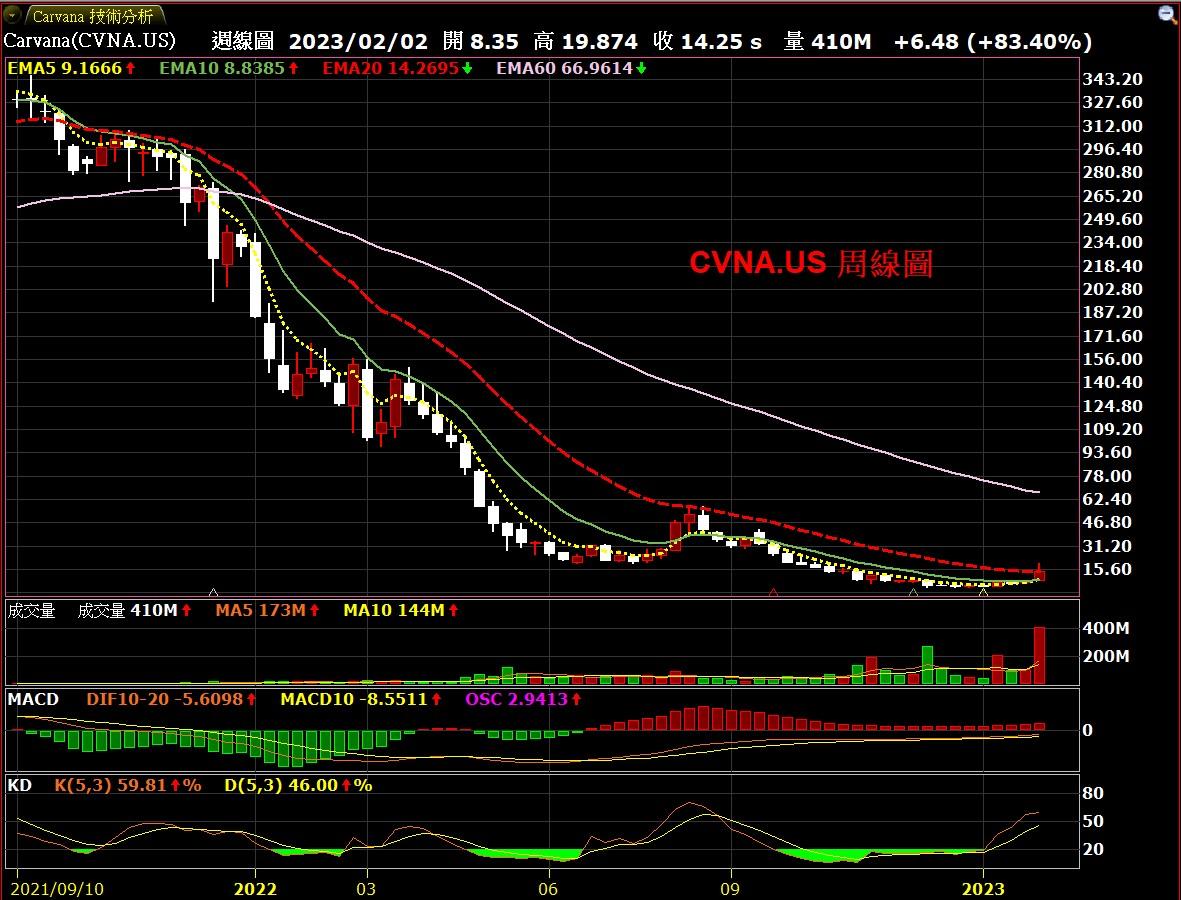1181x900 pixels.
Task: Click the latest red candlestick at far right
Action: click(x=1039, y=574)
